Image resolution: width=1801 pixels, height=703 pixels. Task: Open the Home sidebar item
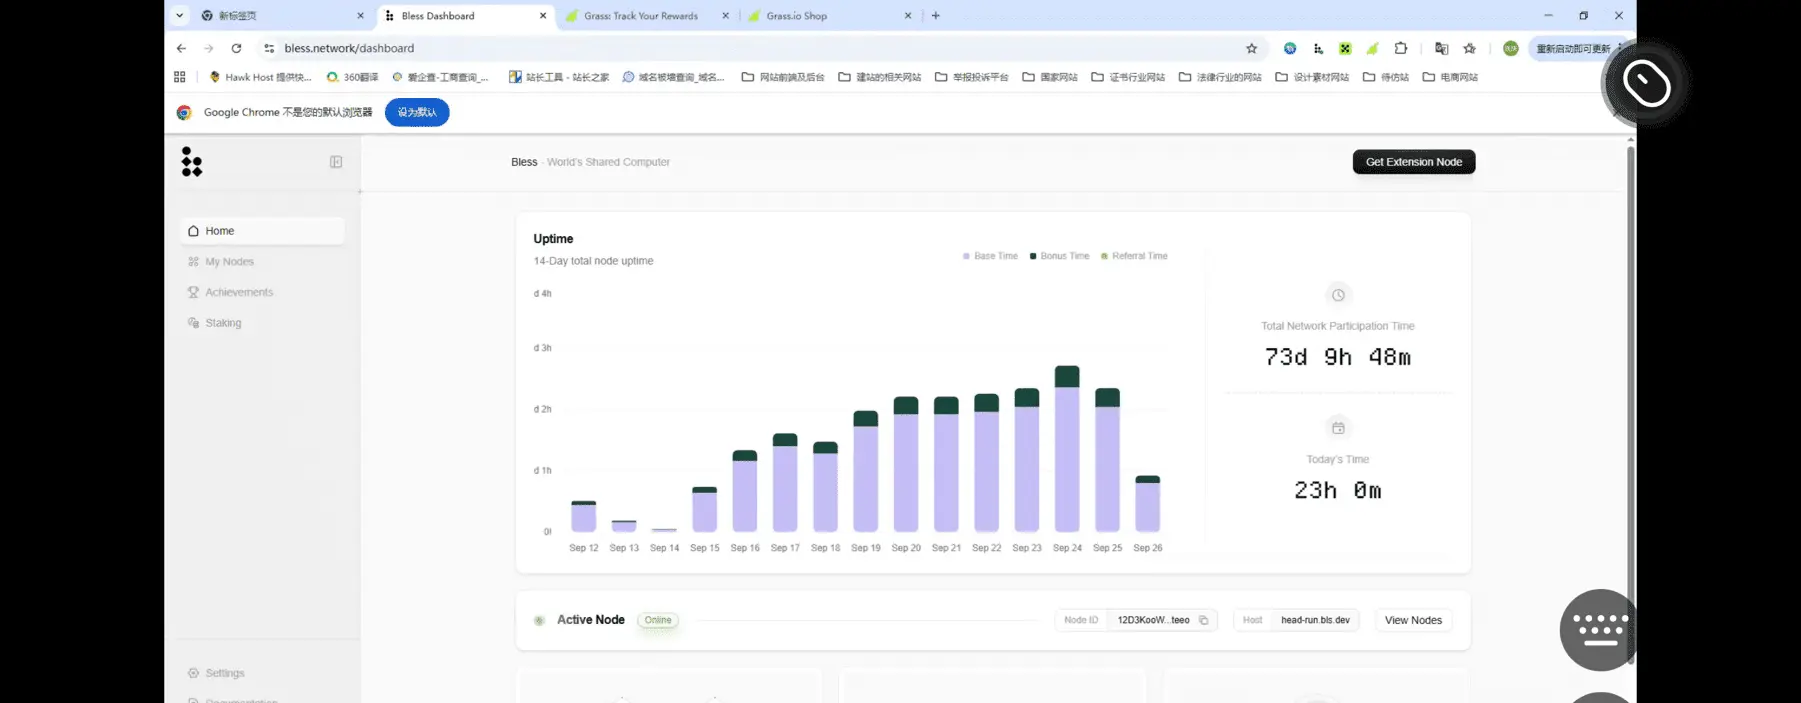click(263, 231)
